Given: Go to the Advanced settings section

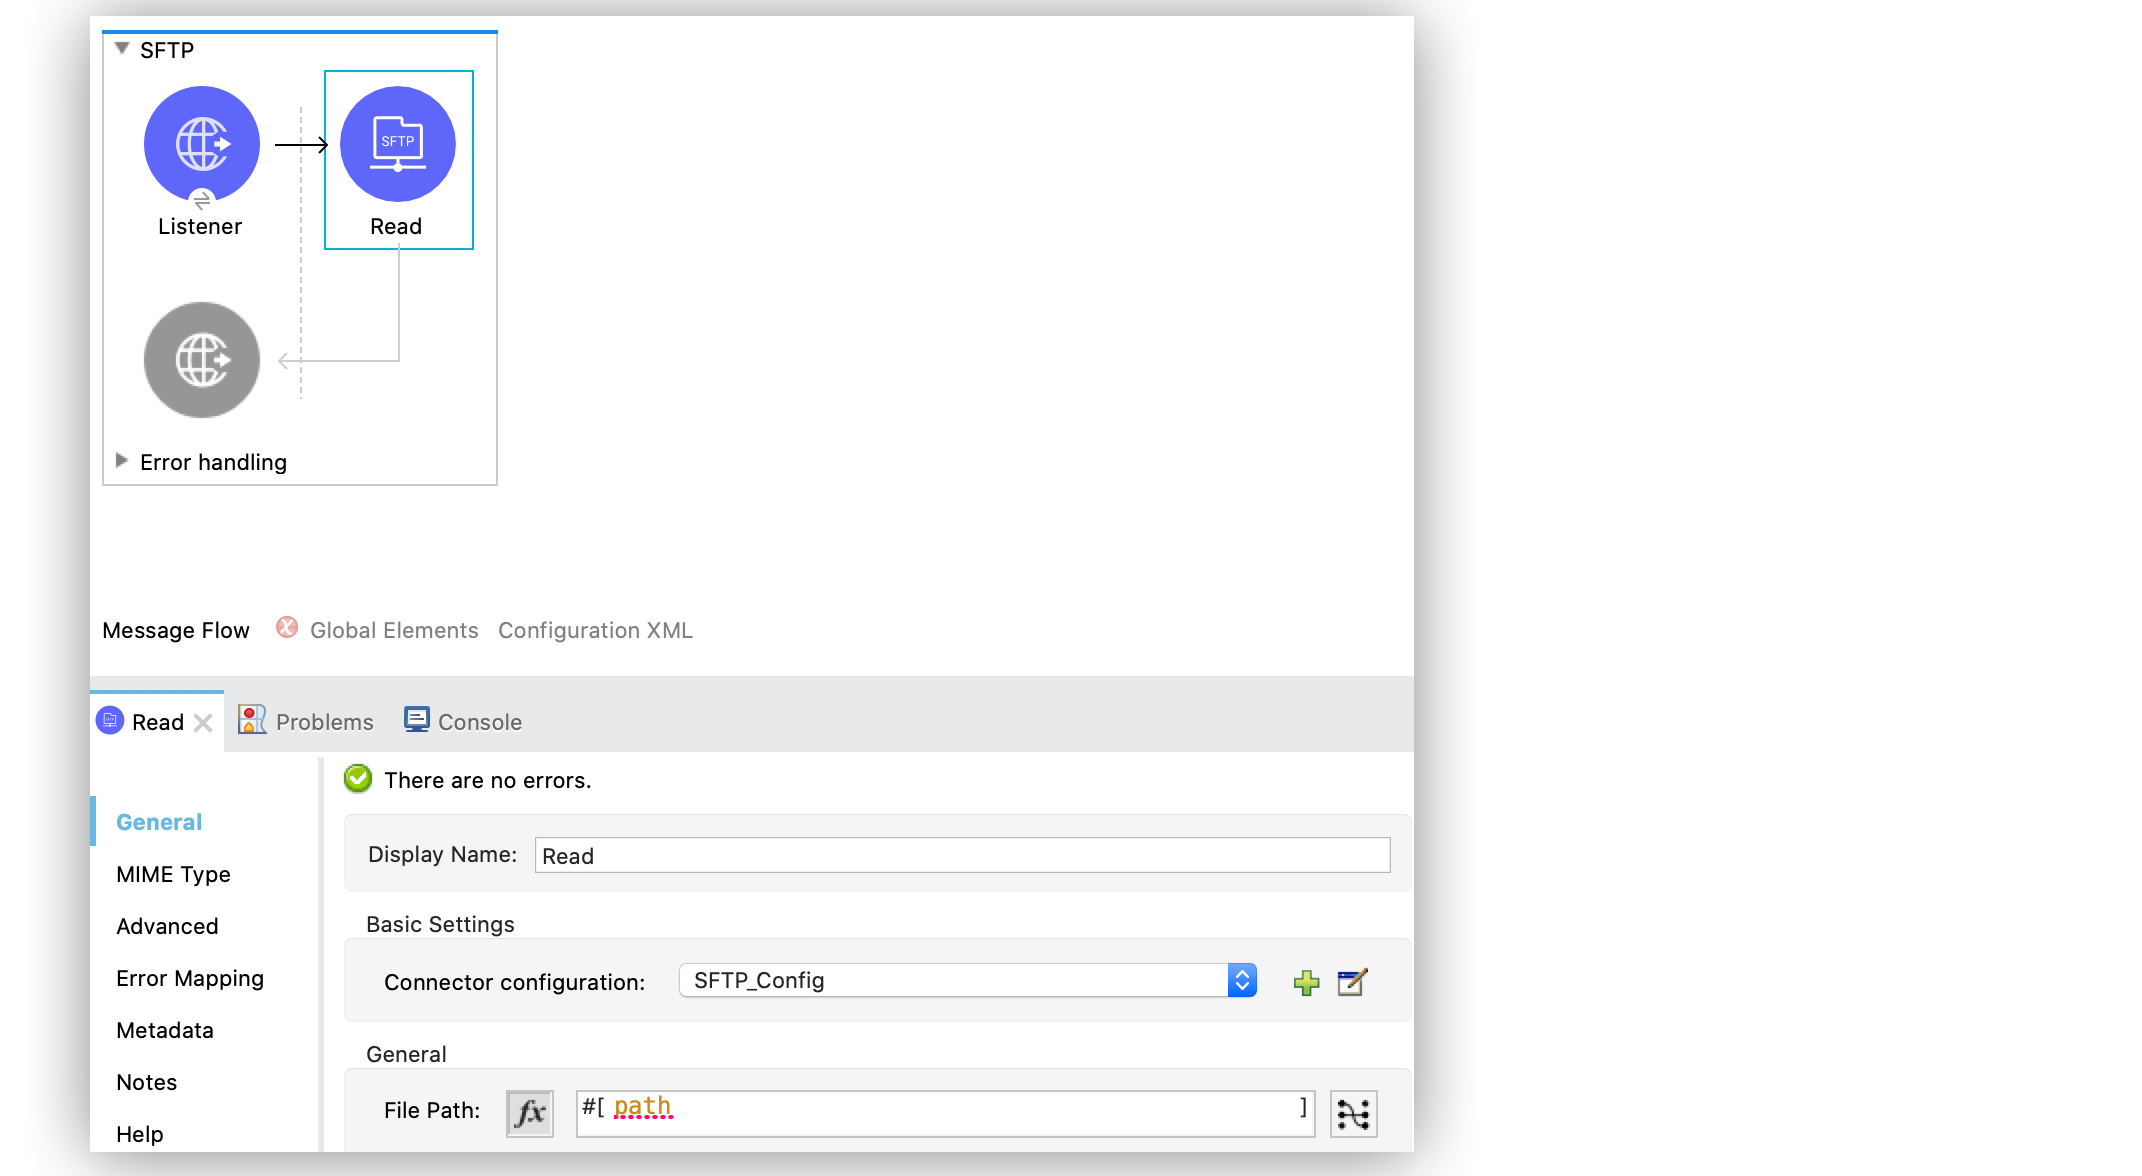Looking at the screenshot, I should 166,926.
